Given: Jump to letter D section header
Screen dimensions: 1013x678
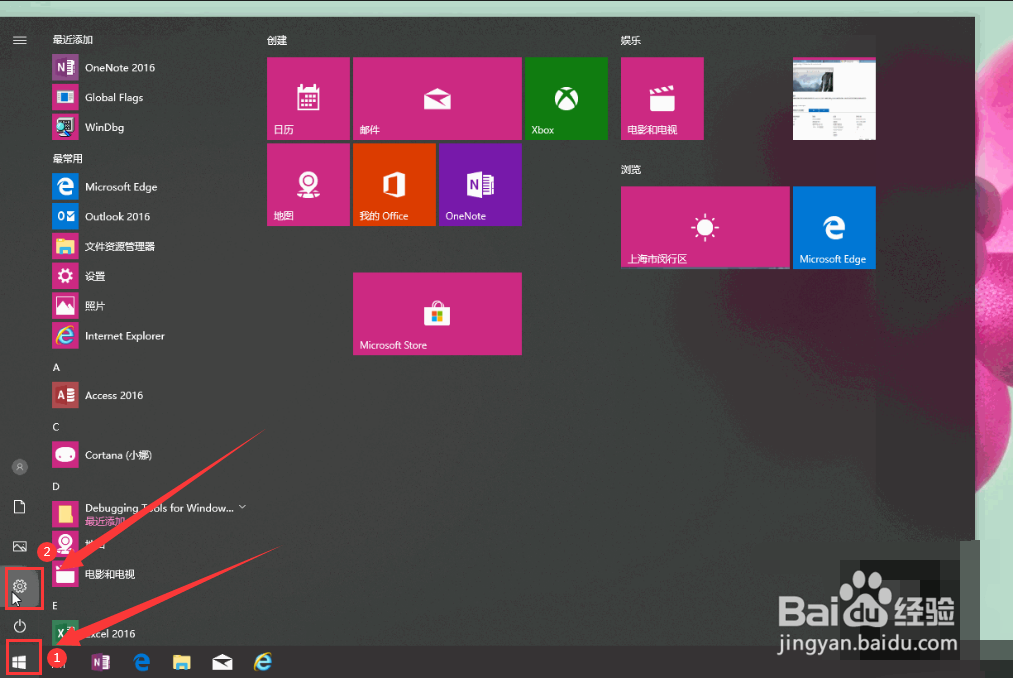Looking at the screenshot, I should pos(56,486).
